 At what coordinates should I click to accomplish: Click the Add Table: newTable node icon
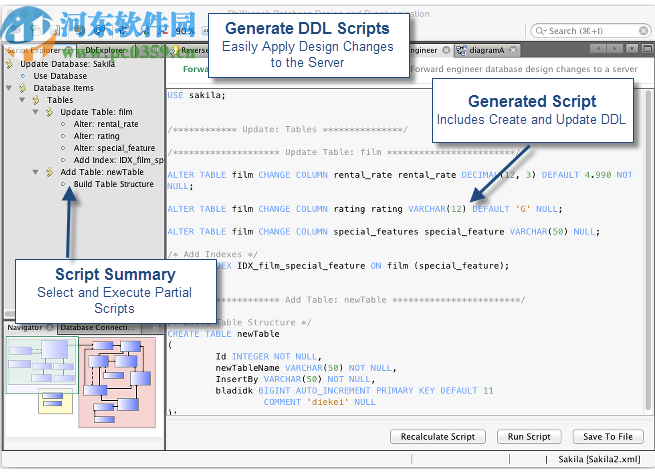(x=49, y=172)
